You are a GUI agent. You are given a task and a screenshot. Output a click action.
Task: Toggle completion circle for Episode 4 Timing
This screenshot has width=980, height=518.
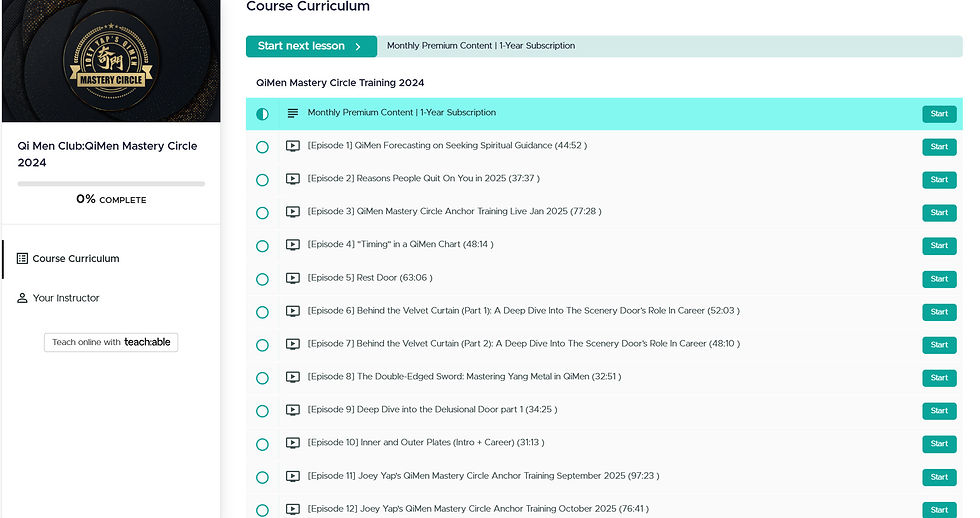[262, 246]
